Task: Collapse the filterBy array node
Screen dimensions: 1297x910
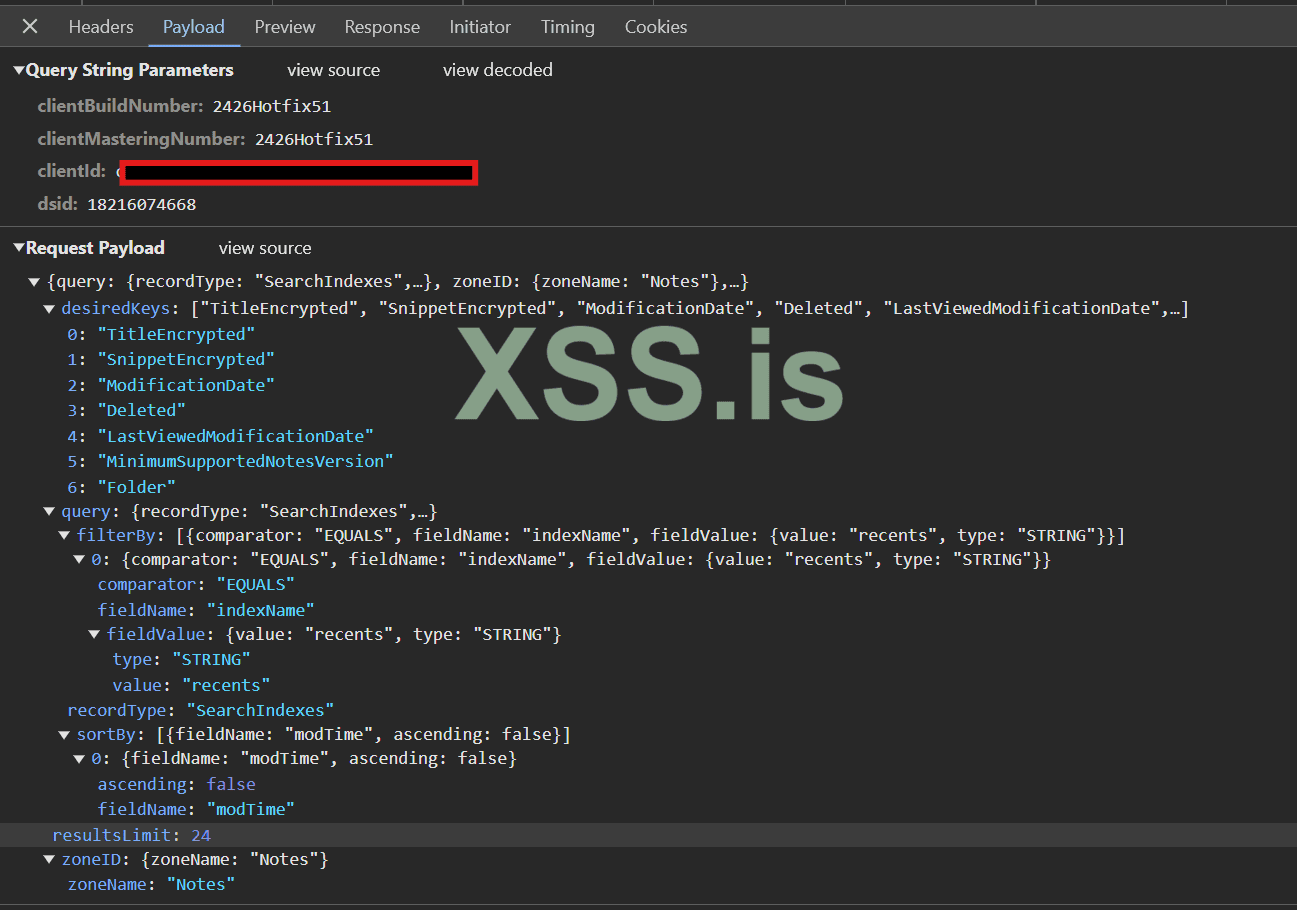Action: click(x=64, y=537)
